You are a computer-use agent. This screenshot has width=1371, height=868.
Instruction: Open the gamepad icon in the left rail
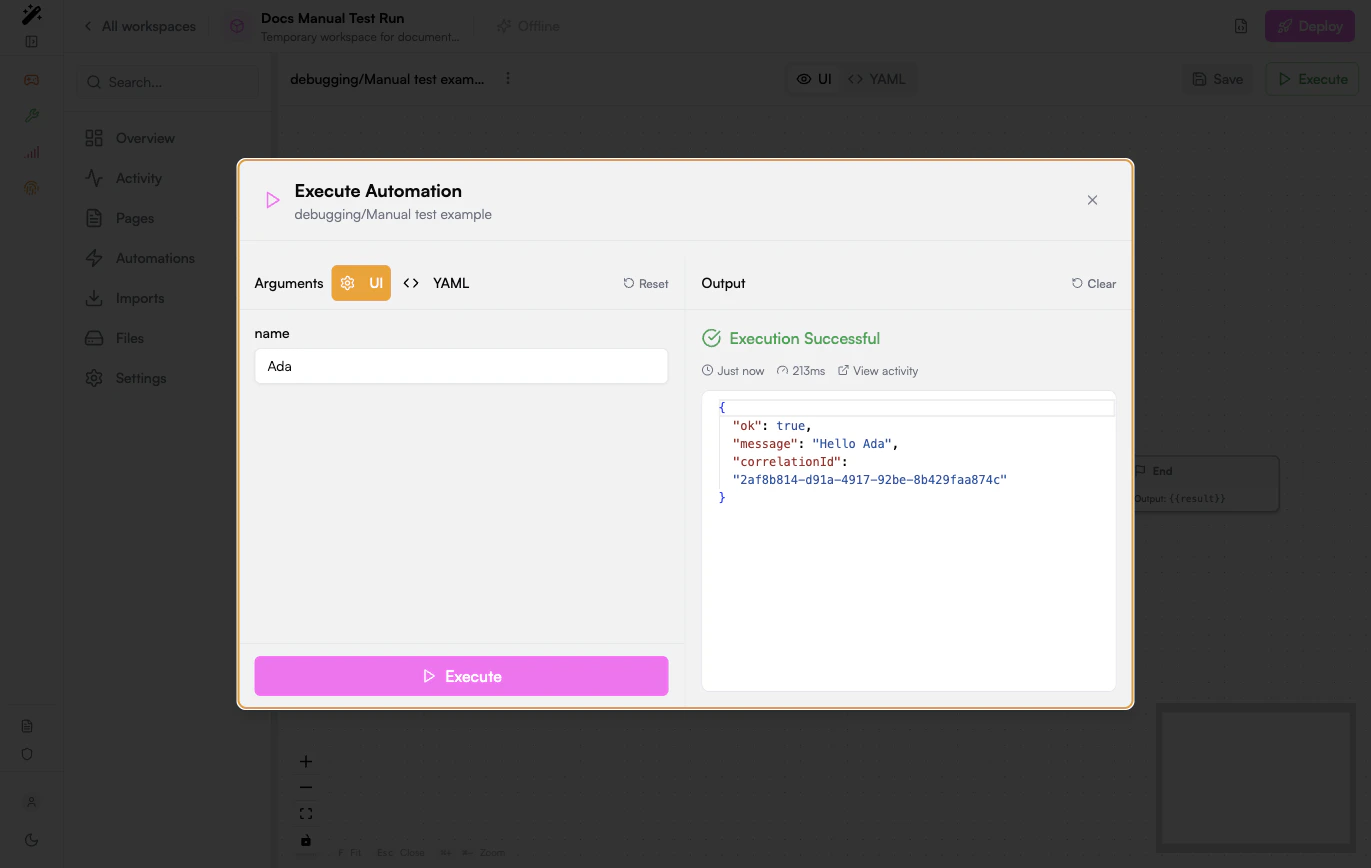(31, 80)
